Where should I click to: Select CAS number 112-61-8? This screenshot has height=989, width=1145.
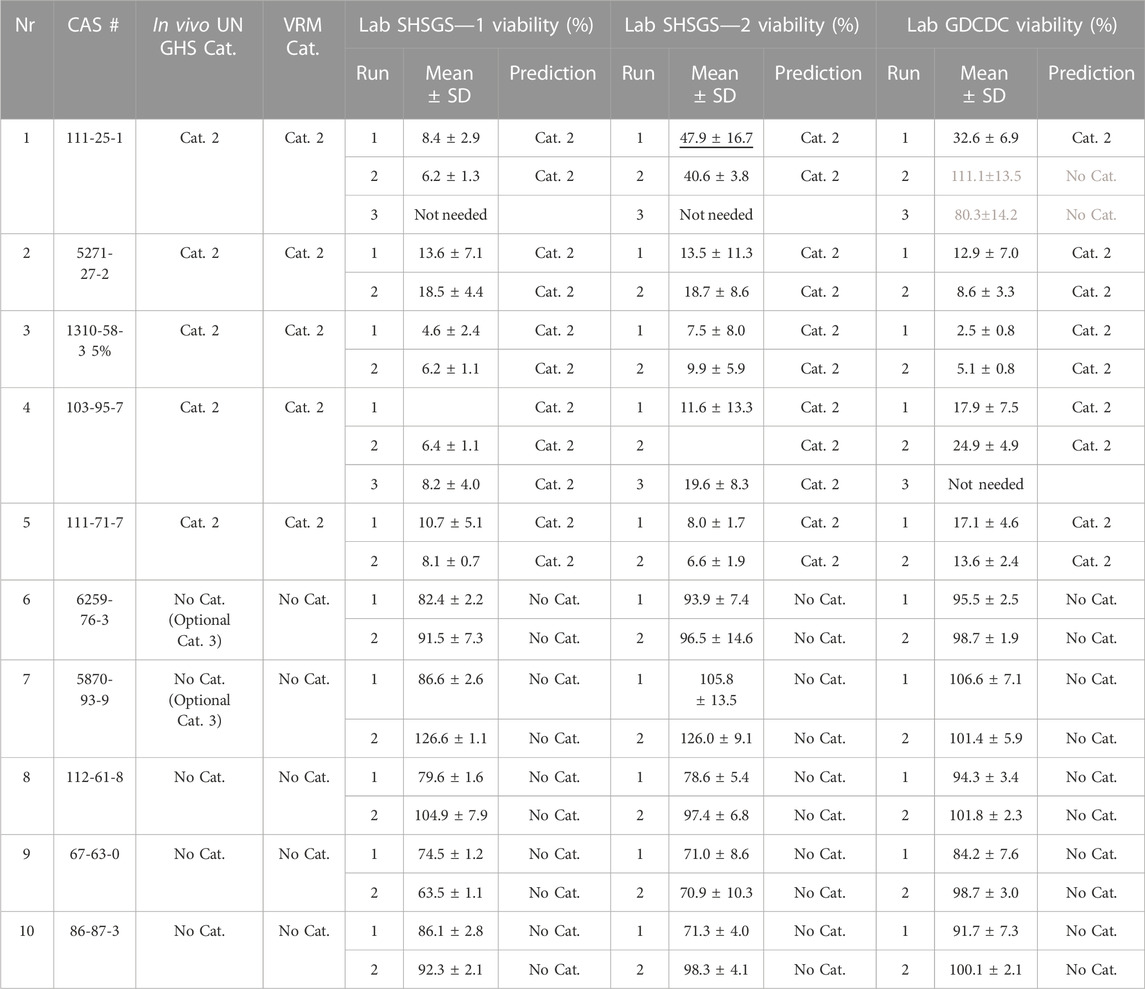(x=94, y=777)
